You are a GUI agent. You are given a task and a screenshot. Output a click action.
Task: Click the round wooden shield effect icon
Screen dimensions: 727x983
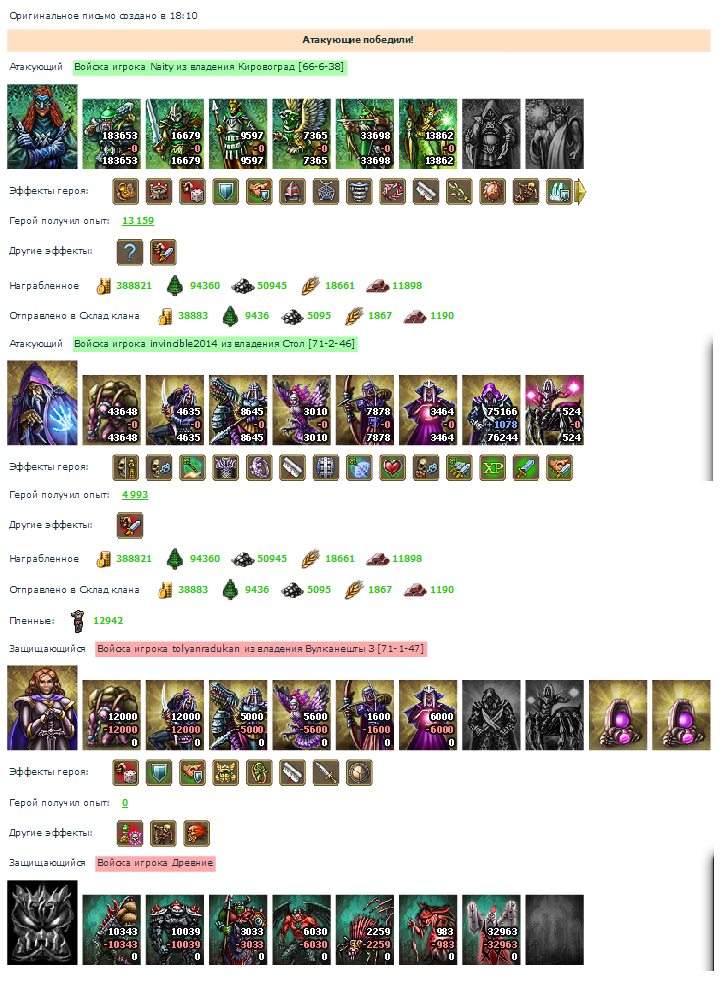point(359,772)
